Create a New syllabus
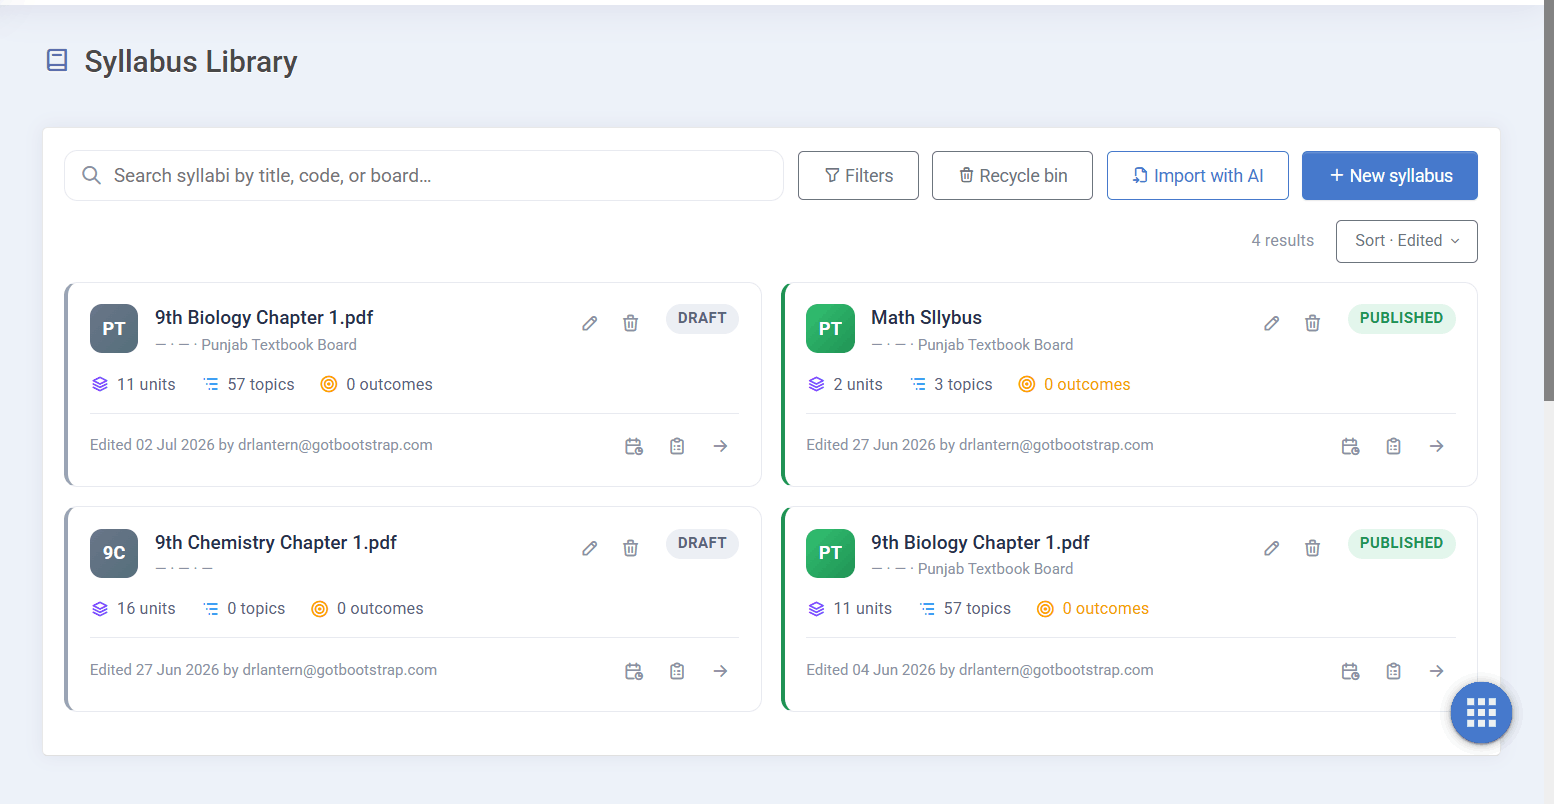 click(1389, 176)
